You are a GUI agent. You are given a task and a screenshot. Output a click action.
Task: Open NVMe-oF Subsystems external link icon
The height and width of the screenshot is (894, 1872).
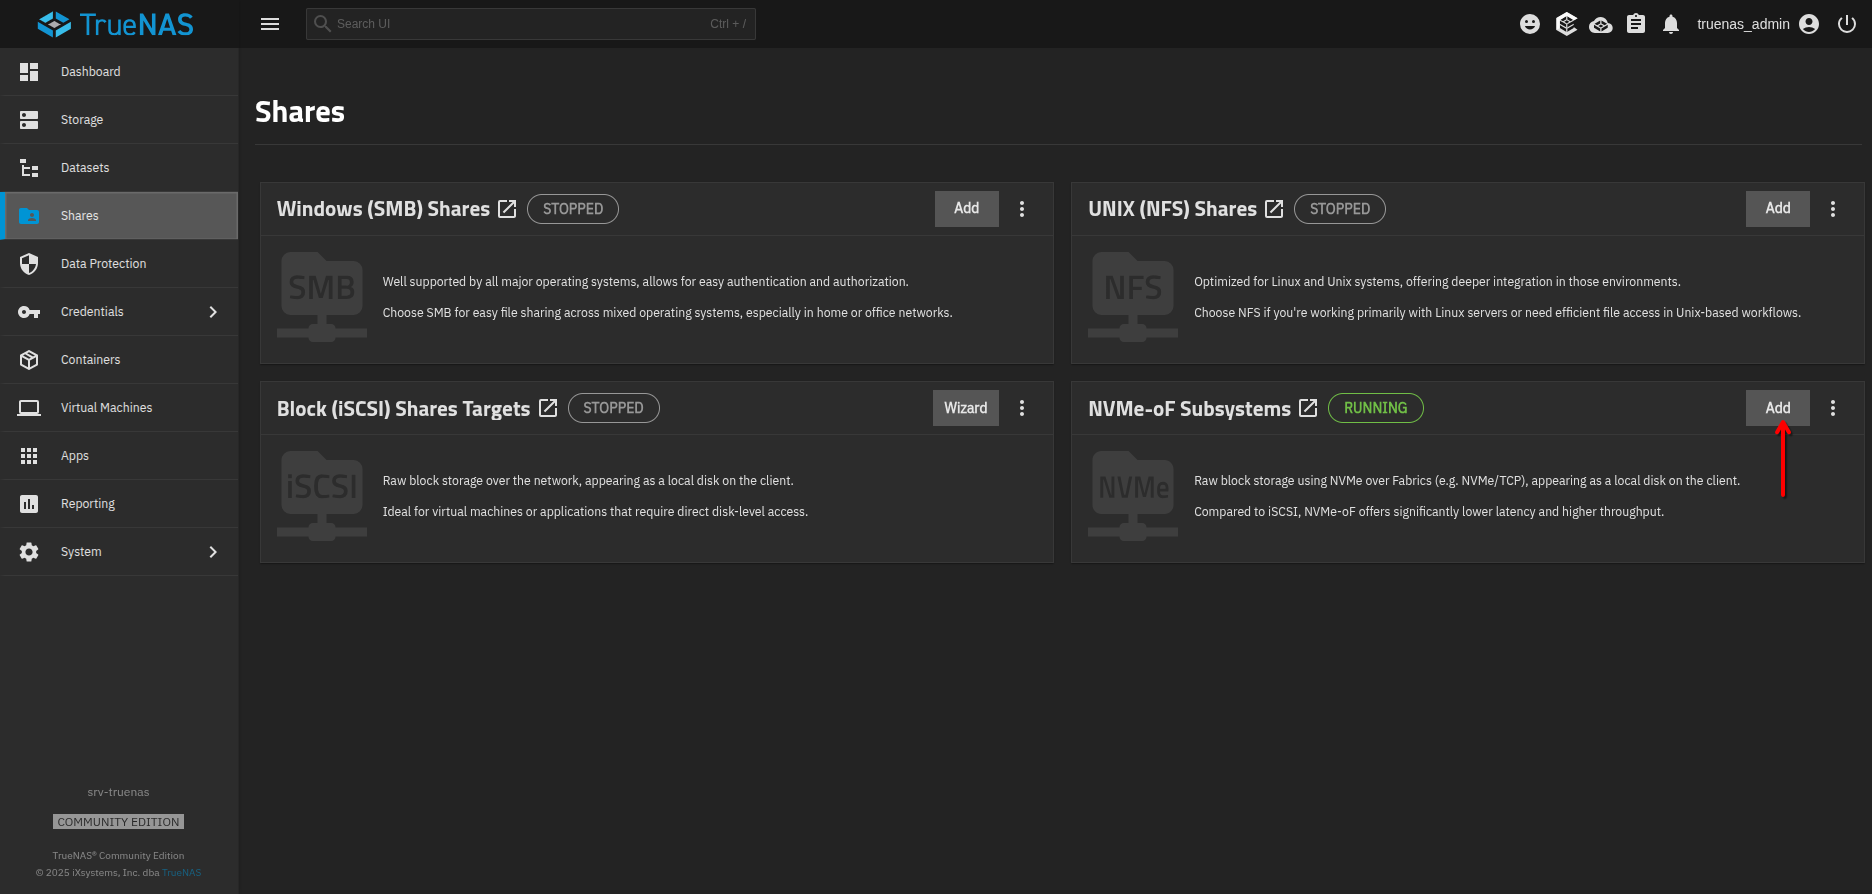[1308, 408]
